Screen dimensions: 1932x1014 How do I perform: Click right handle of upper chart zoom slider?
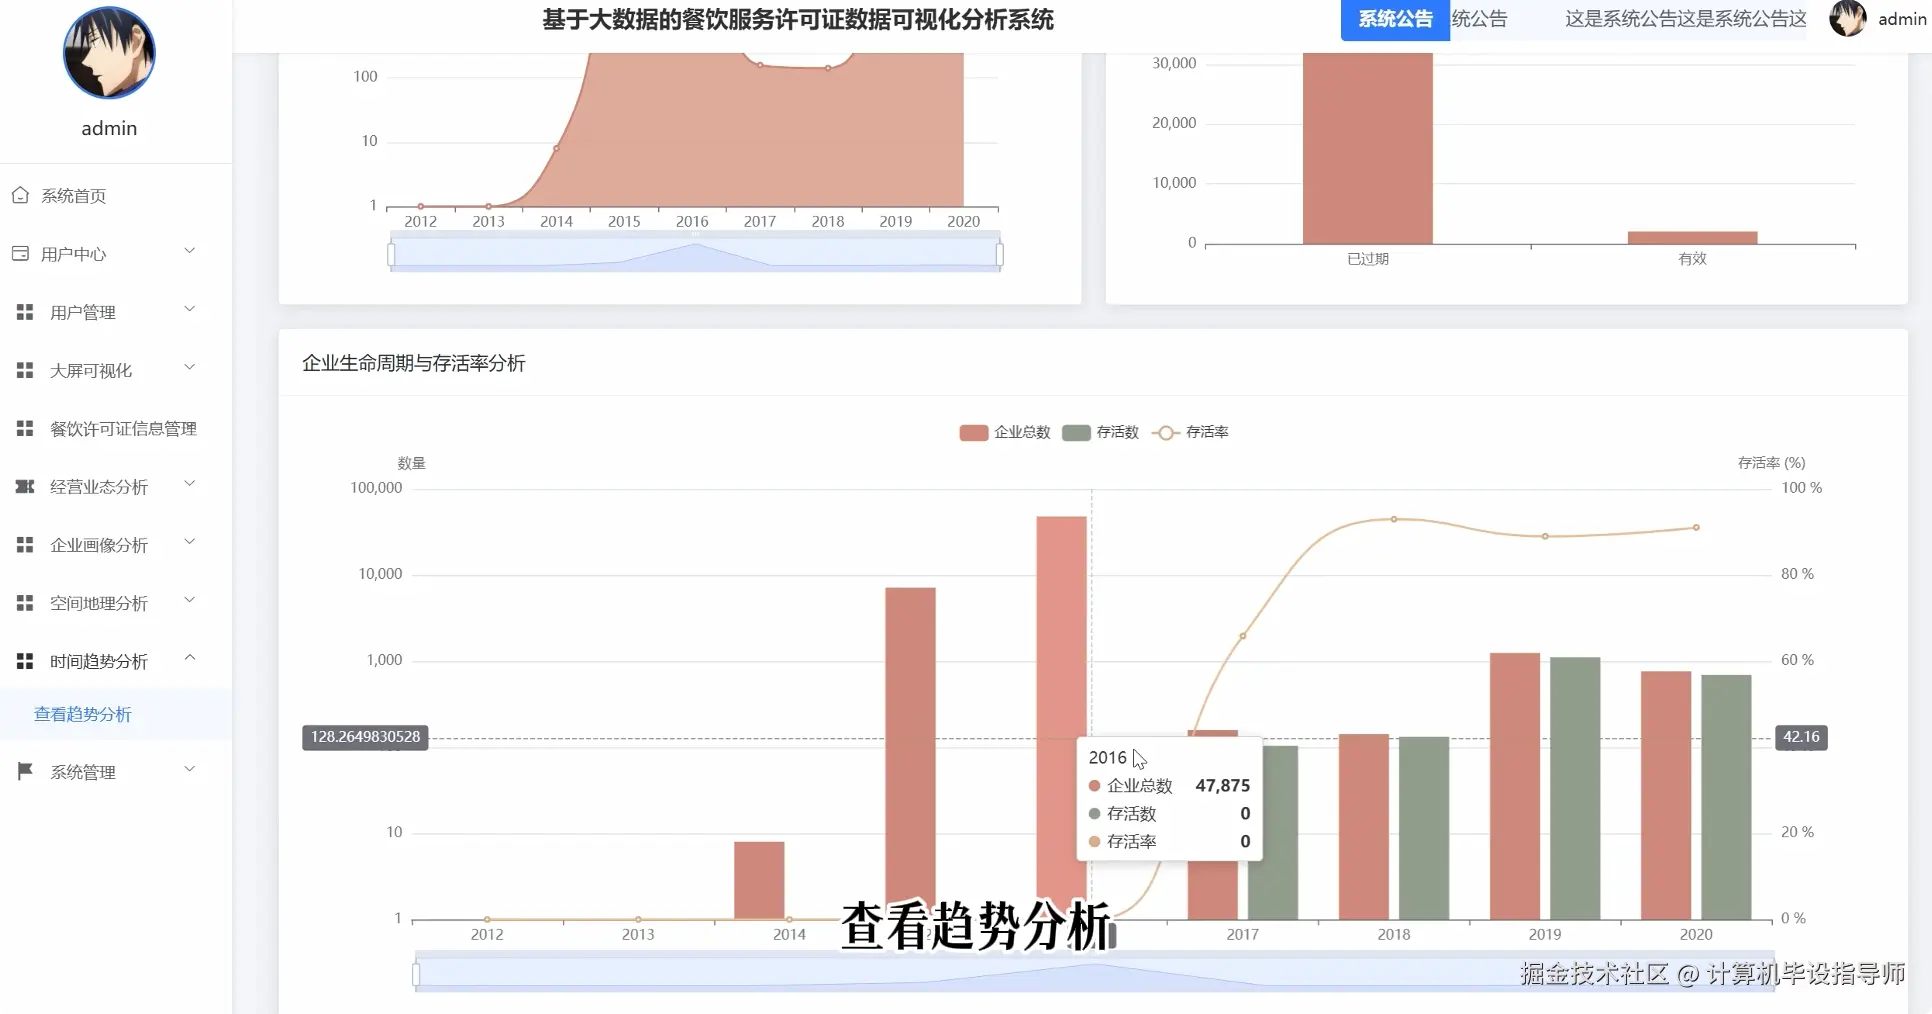1000,254
